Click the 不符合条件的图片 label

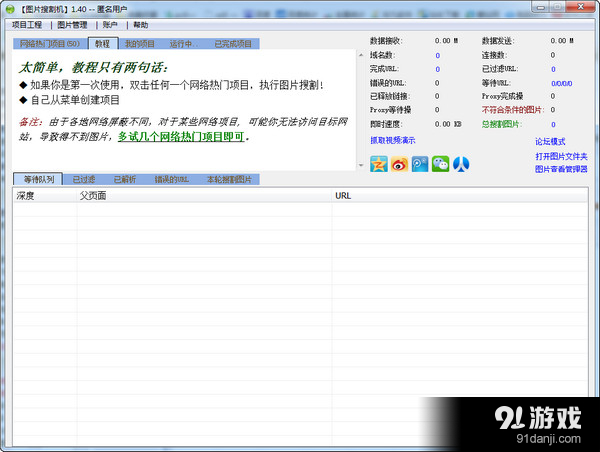[513, 110]
